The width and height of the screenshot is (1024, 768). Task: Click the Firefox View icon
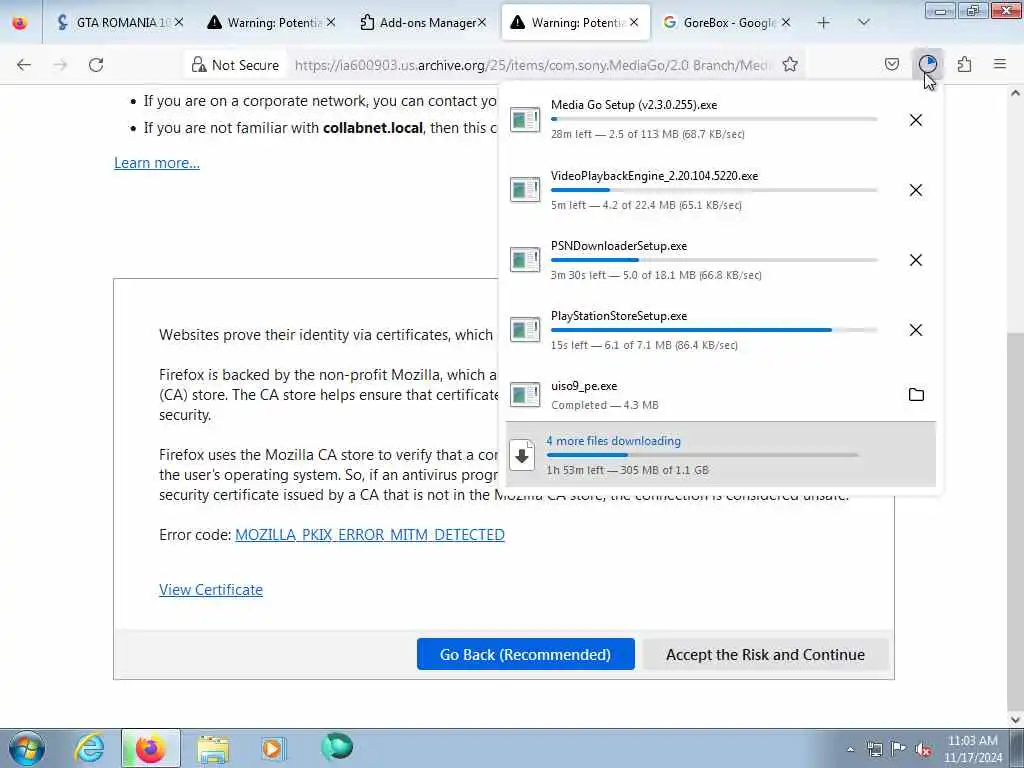pos(20,23)
